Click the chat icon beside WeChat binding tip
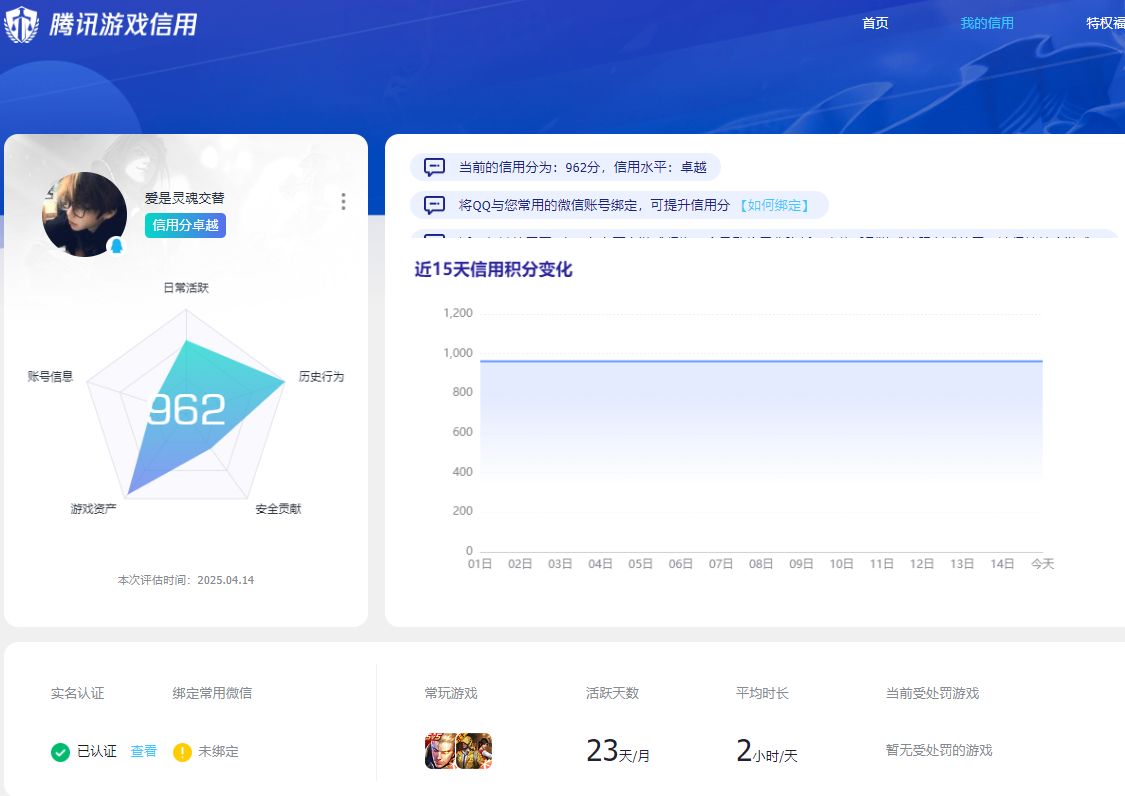This screenshot has width=1125, height=796. [434, 205]
